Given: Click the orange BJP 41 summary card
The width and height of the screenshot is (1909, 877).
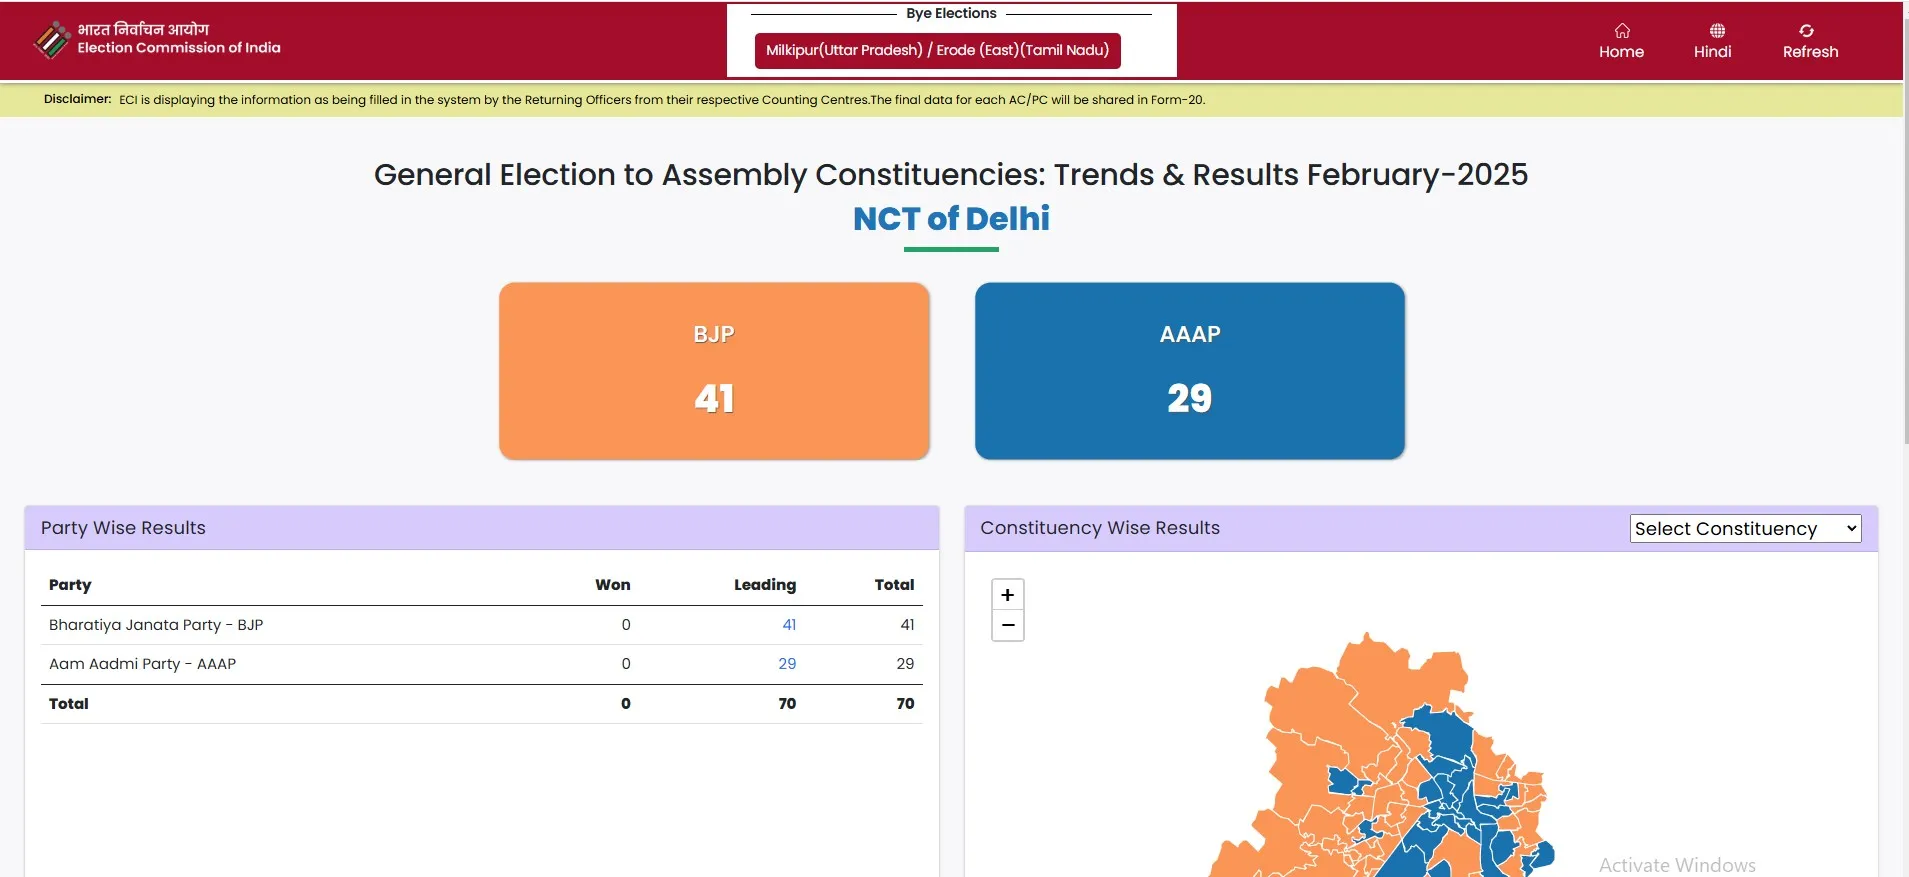Looking at the screenshot, I should pos(714,371).
